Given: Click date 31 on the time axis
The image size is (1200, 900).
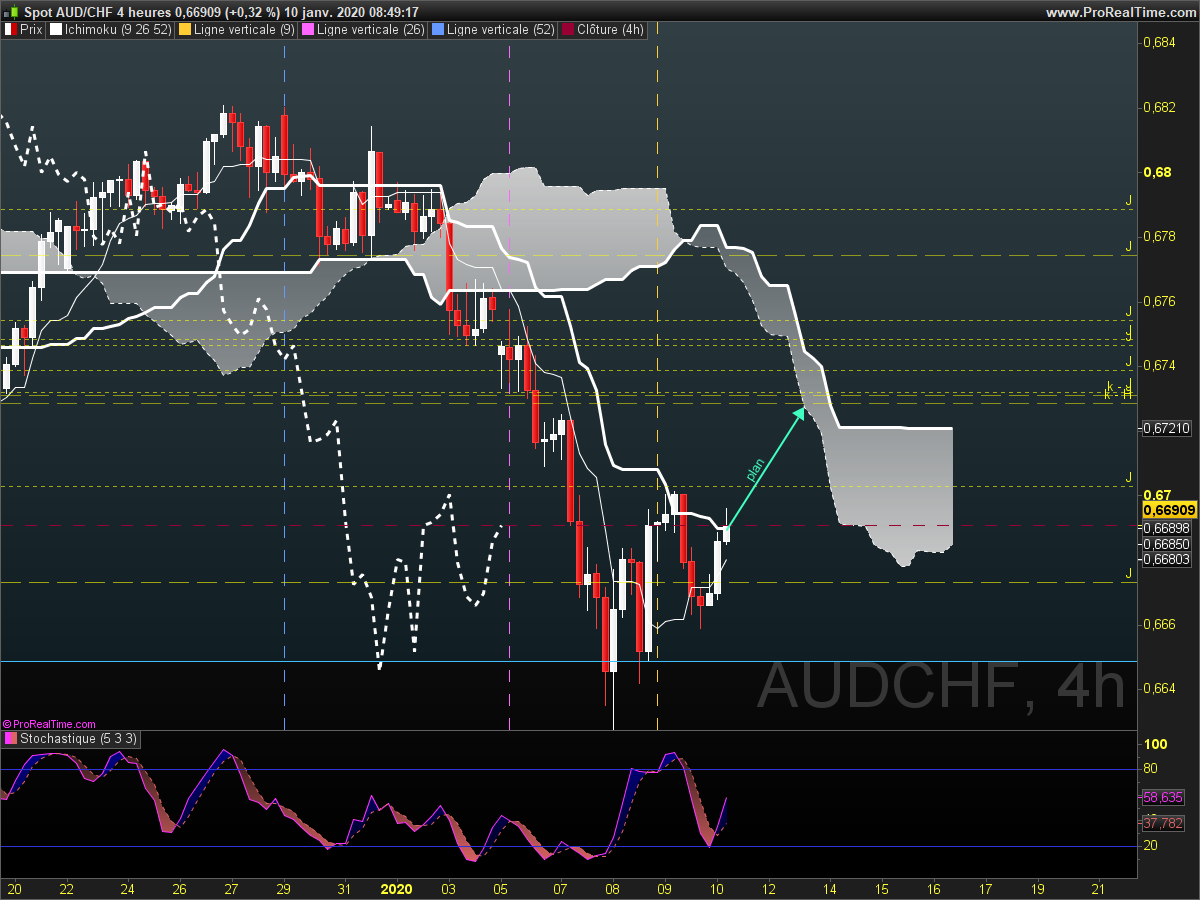Looking at the screenshot, I should tap(345, 889).
